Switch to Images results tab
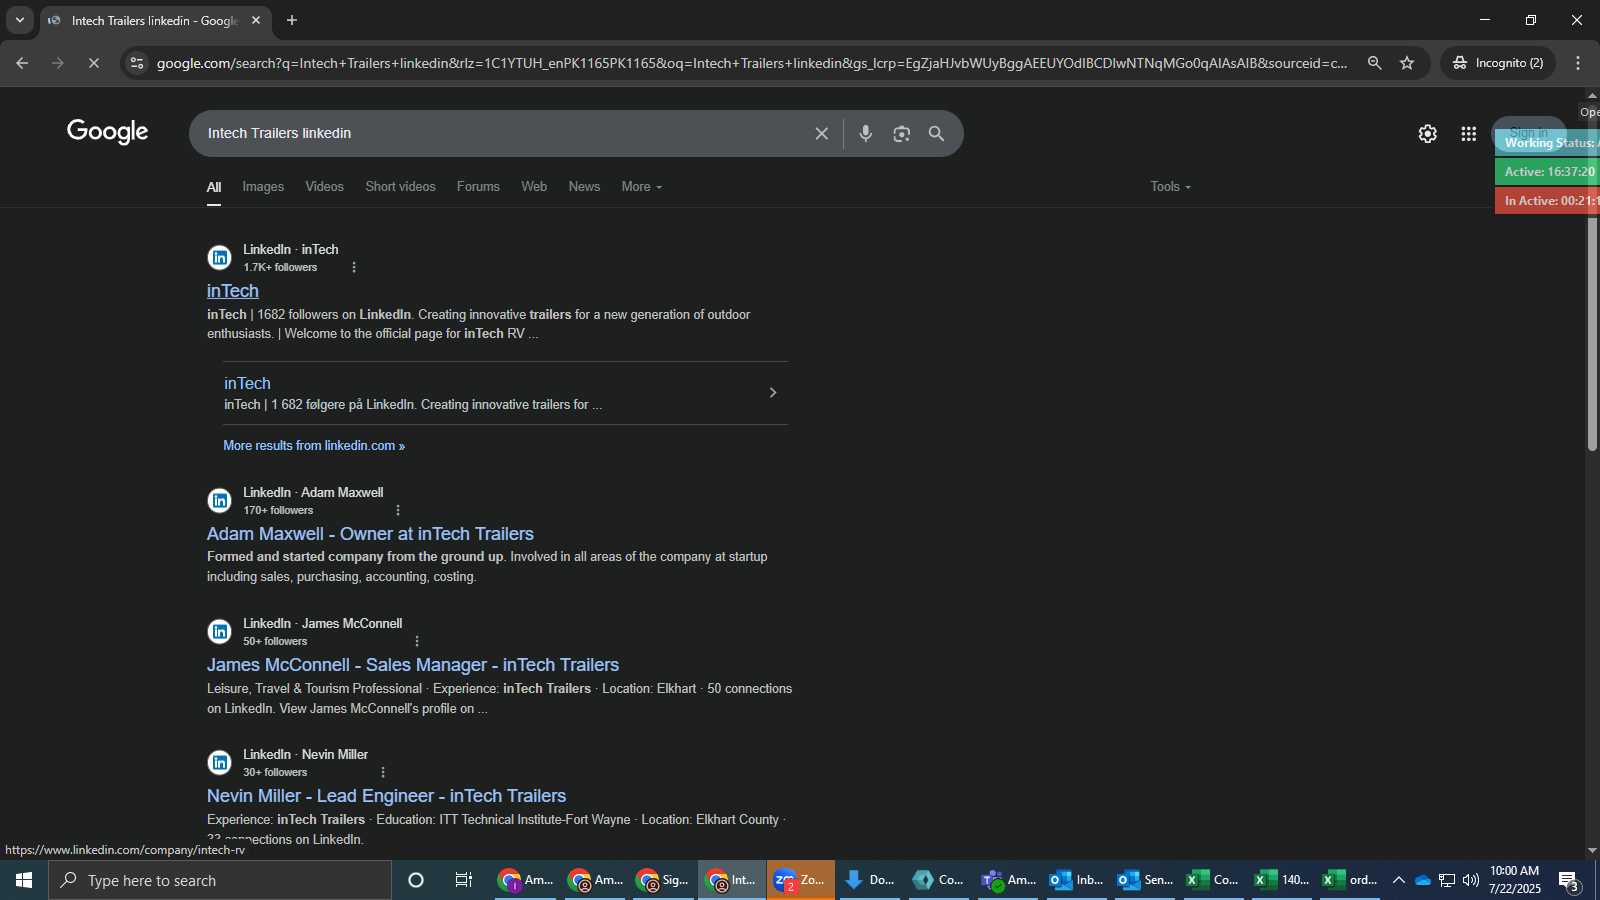The width and height of the screenshot is (1600, 900). pyautogui.click(x=263, y=187)
